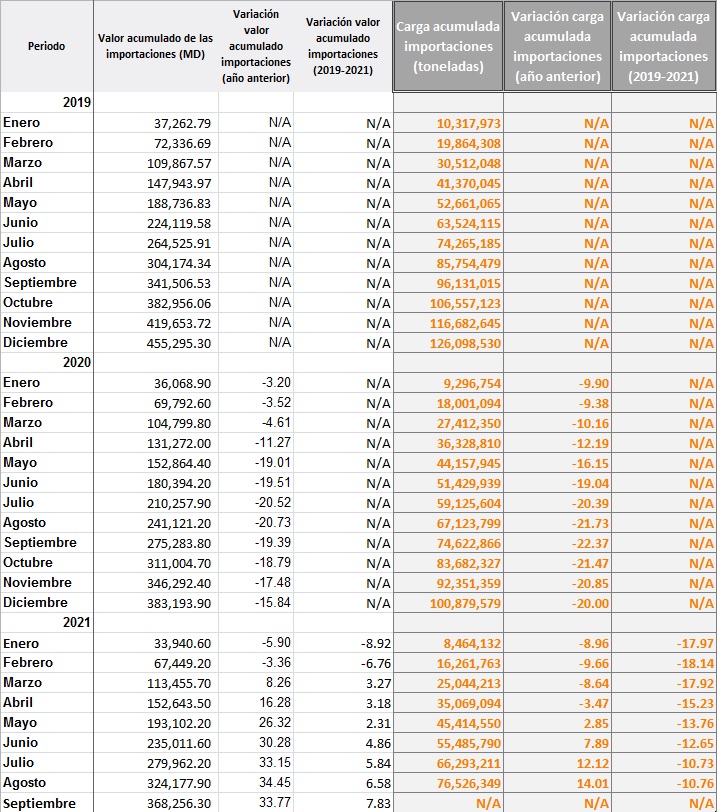717x812 pixels.
Task: Click cell with value 279,962.20
Action: coord(156,763)
